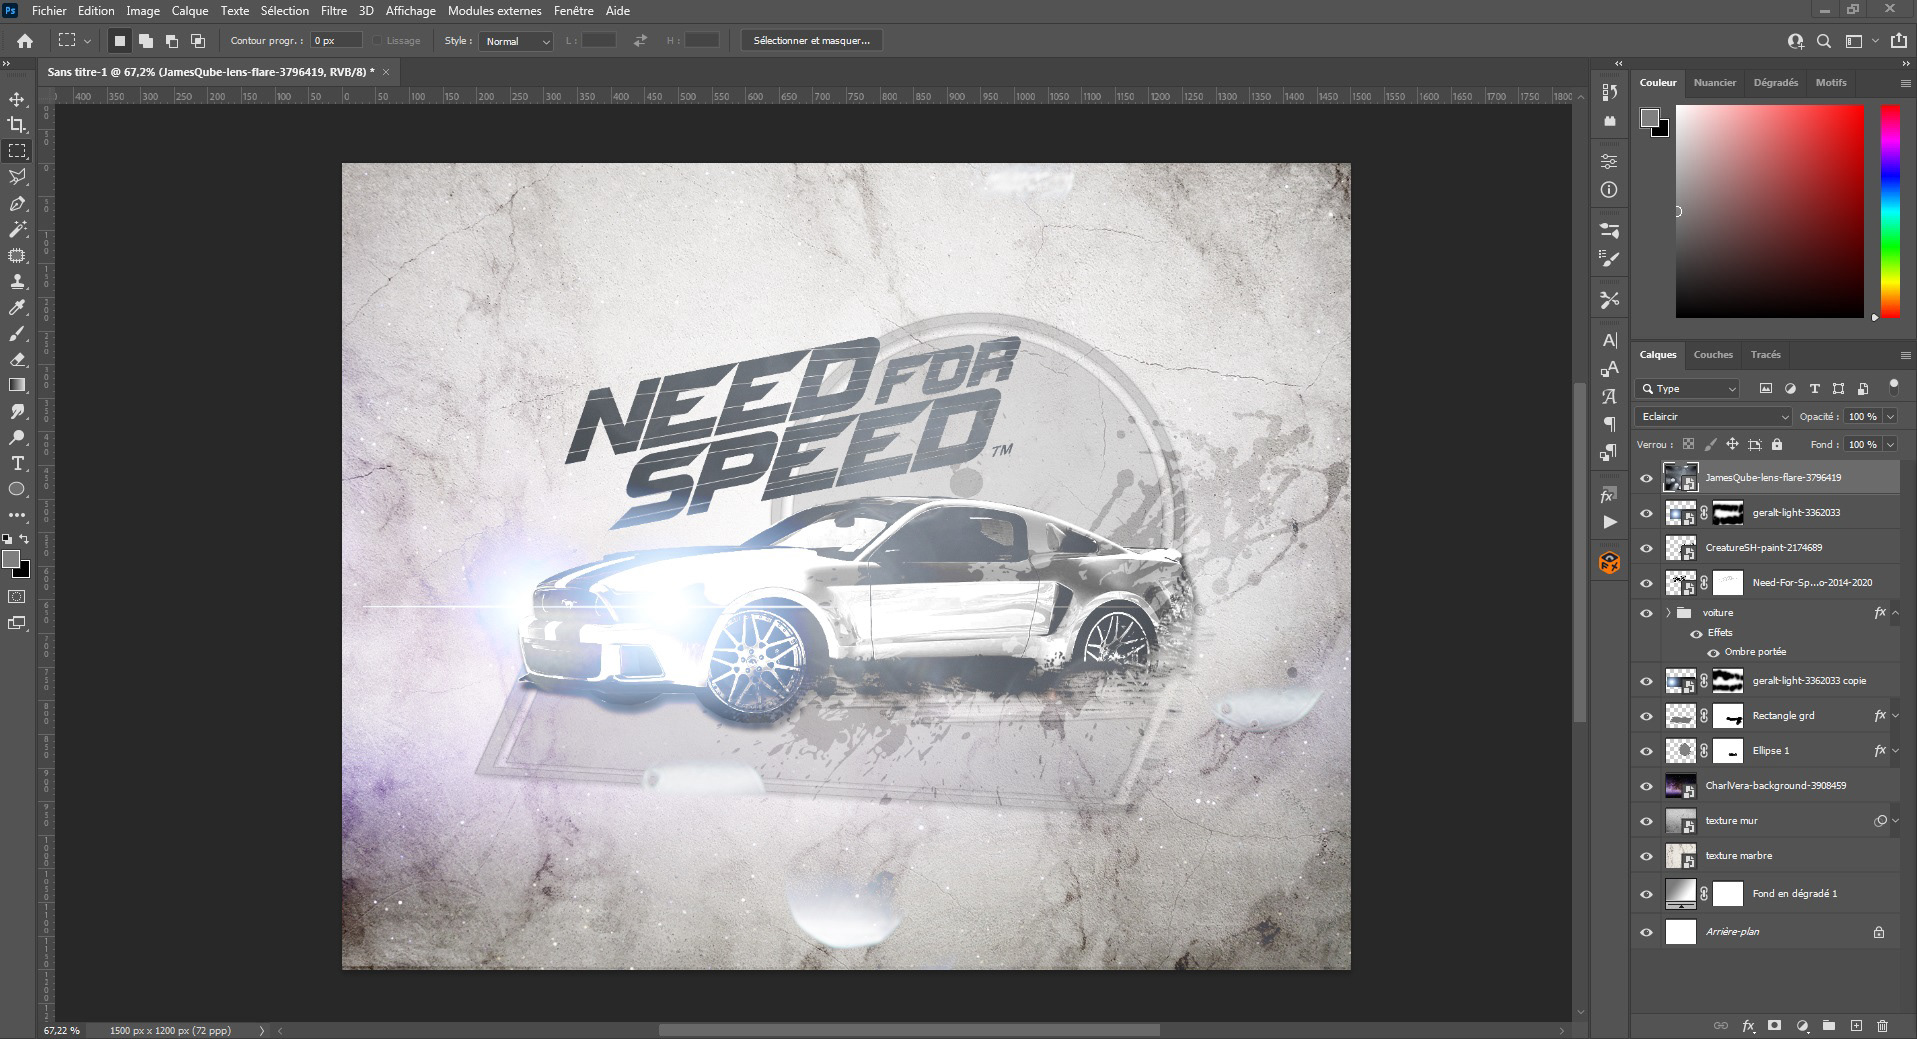
Task: Create a new group folder icon
Action: pyautogui.click(x=1829, y=1025)
